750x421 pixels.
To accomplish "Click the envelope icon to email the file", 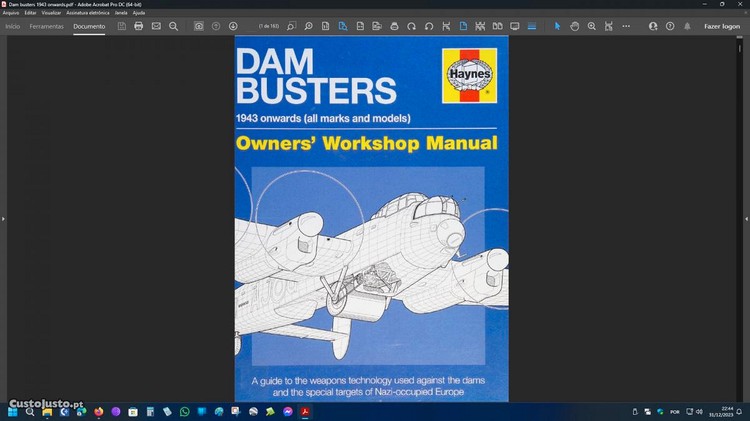I will pyautogui.click(x=156, y=26).
